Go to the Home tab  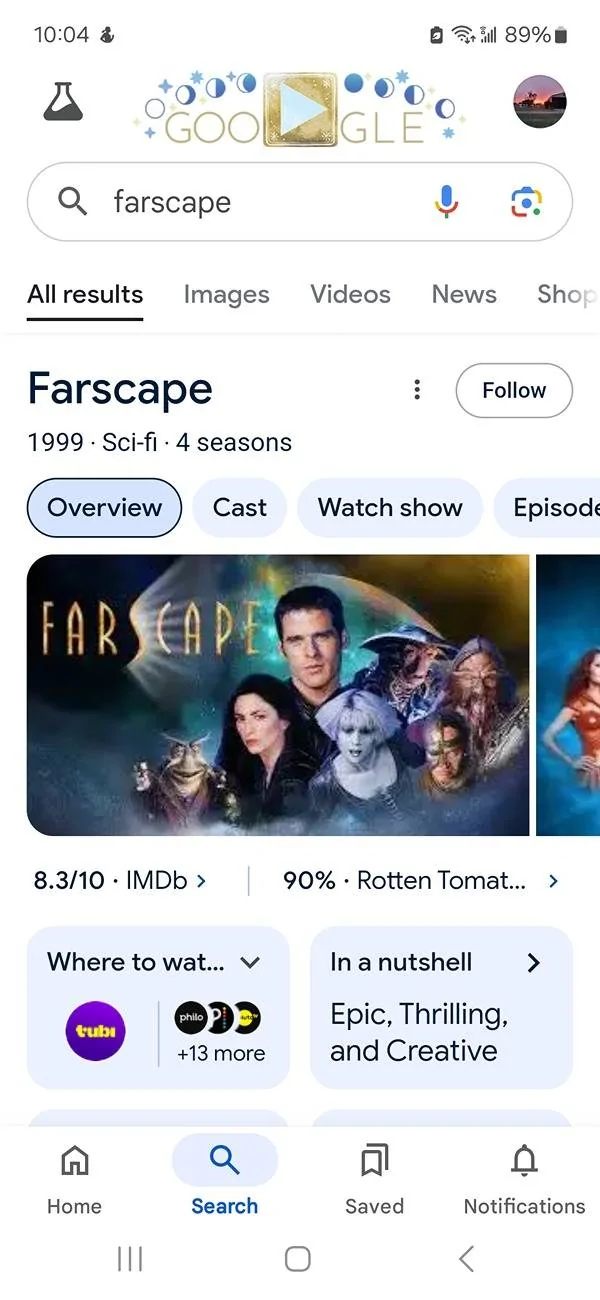point(74,1180)
